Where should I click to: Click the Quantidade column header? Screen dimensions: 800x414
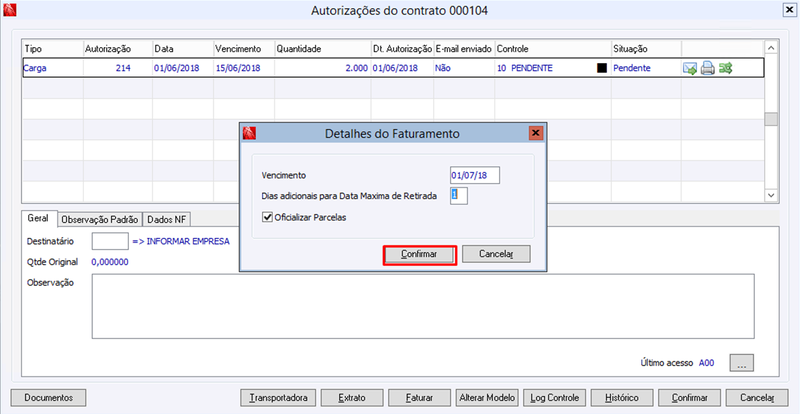pos(322,49)
